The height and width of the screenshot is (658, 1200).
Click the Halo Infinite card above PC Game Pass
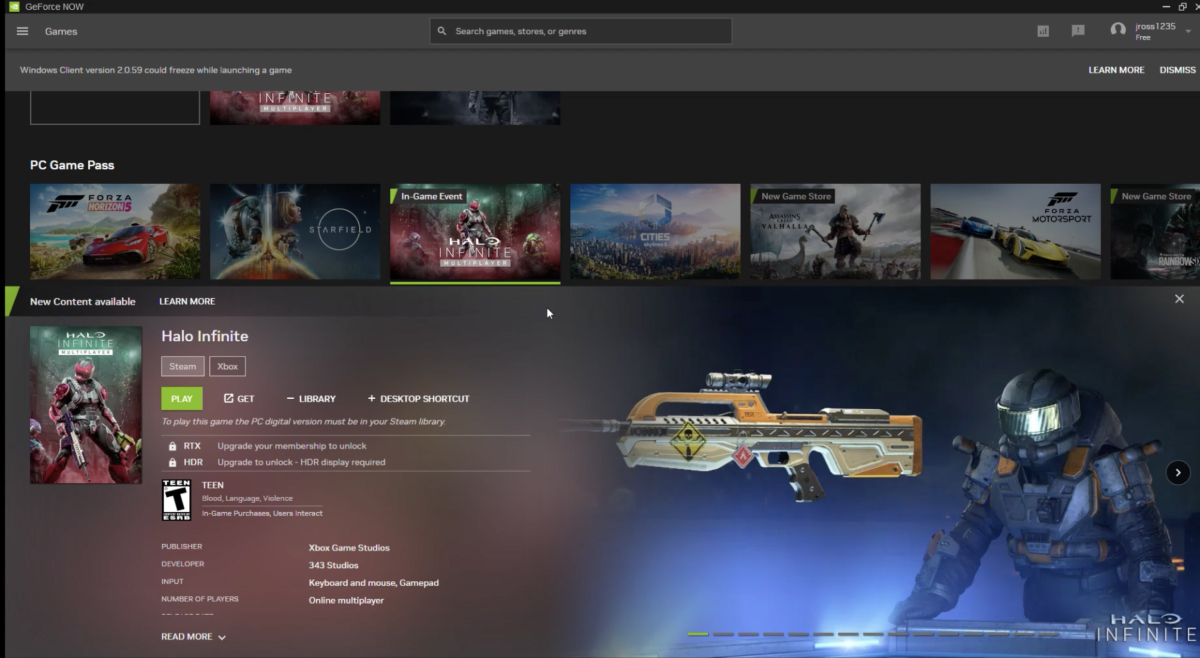click(x=295, y=108)
